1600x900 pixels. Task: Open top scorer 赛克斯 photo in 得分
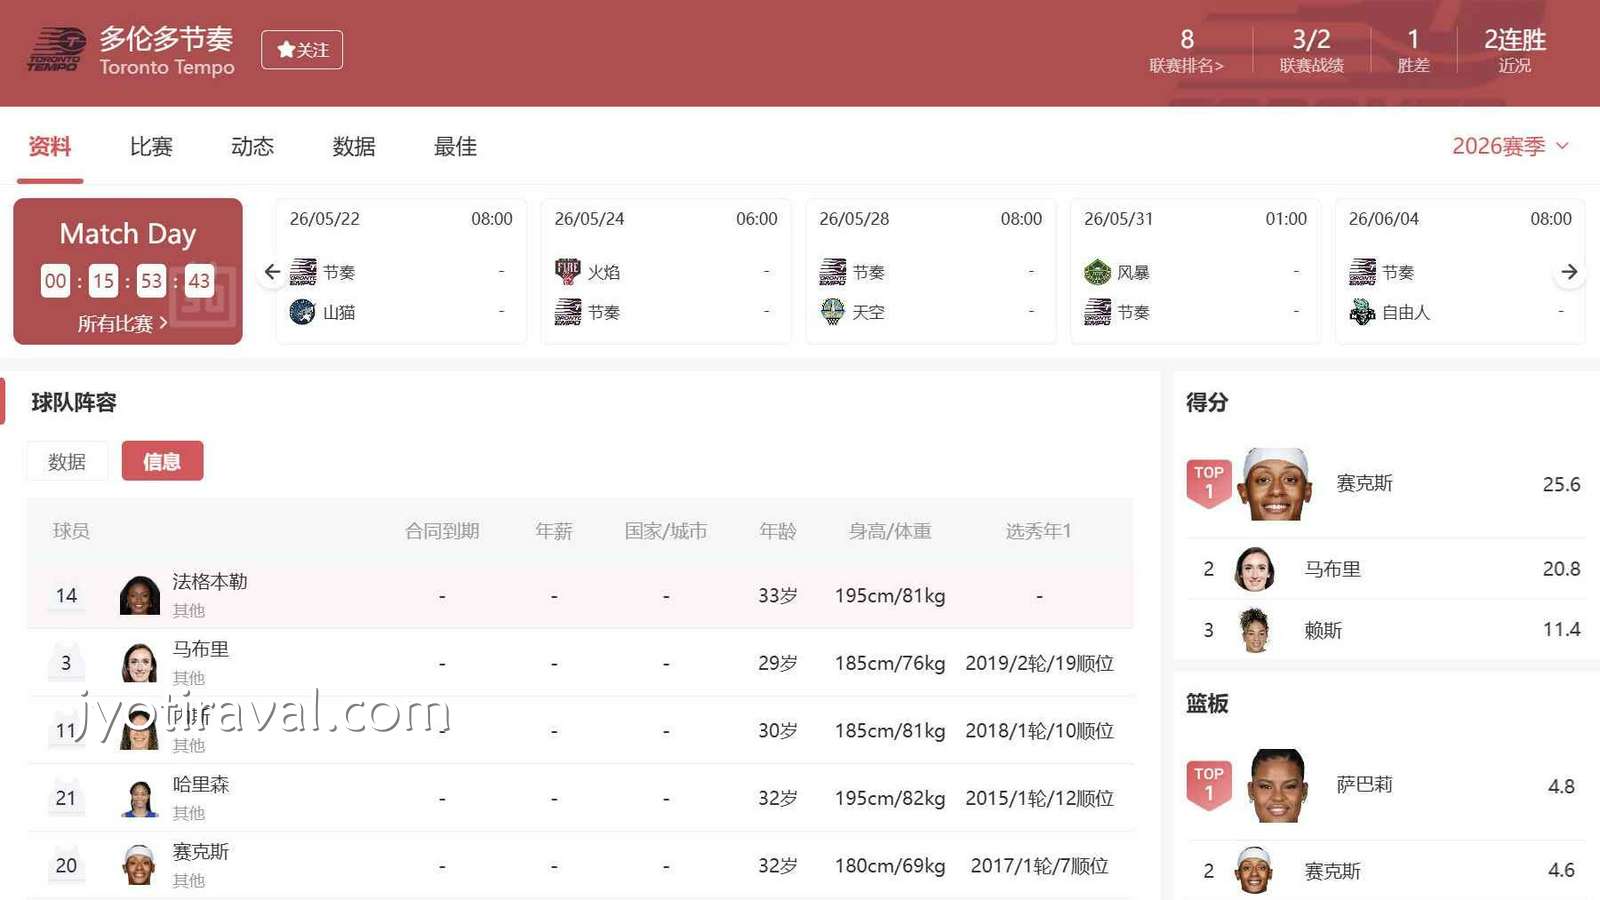(1275, 484)
